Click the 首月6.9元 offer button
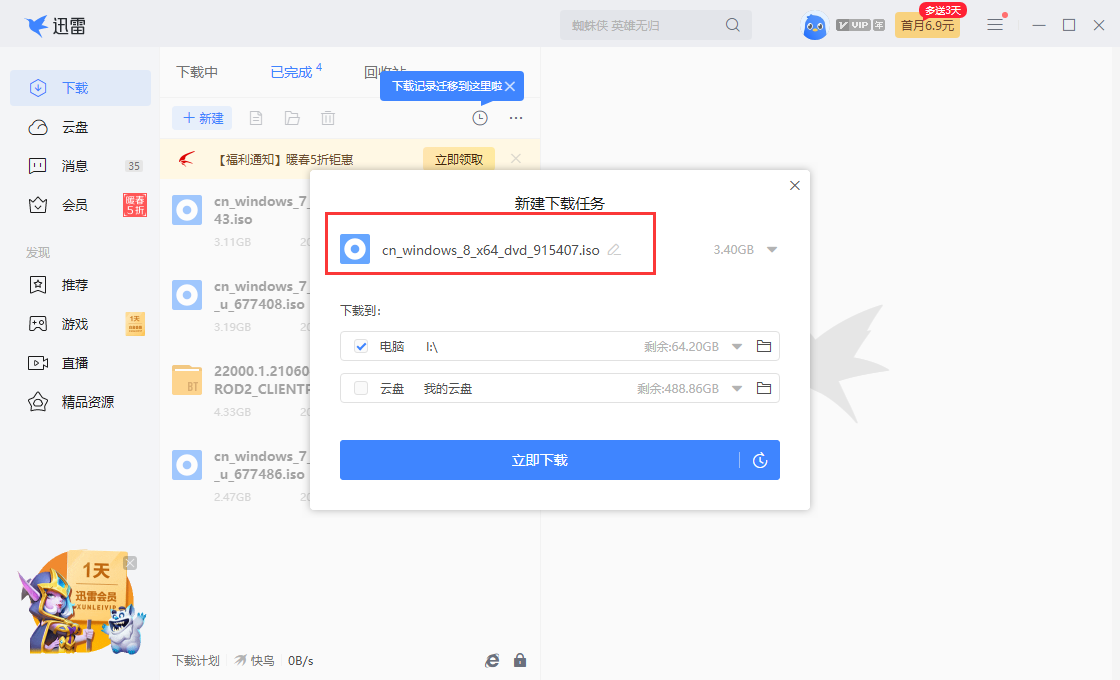The height and width of the screenshot is (680, 1120). 927,26
